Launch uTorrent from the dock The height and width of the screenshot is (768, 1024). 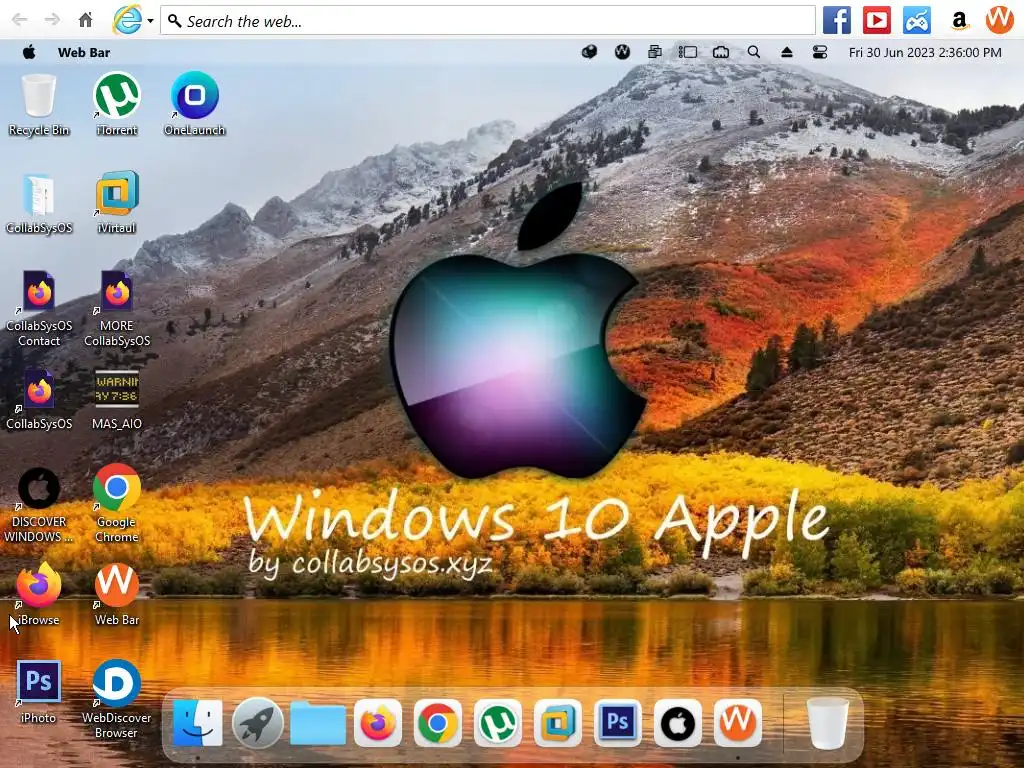(498, 723)
